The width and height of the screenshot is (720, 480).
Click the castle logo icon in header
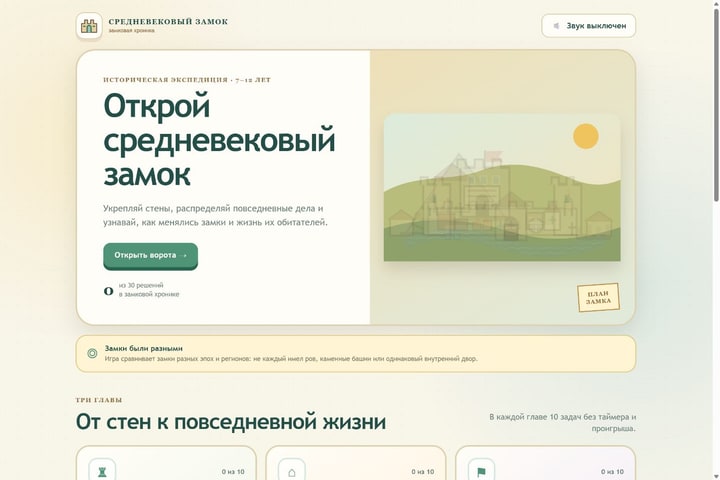coord(89,26)
